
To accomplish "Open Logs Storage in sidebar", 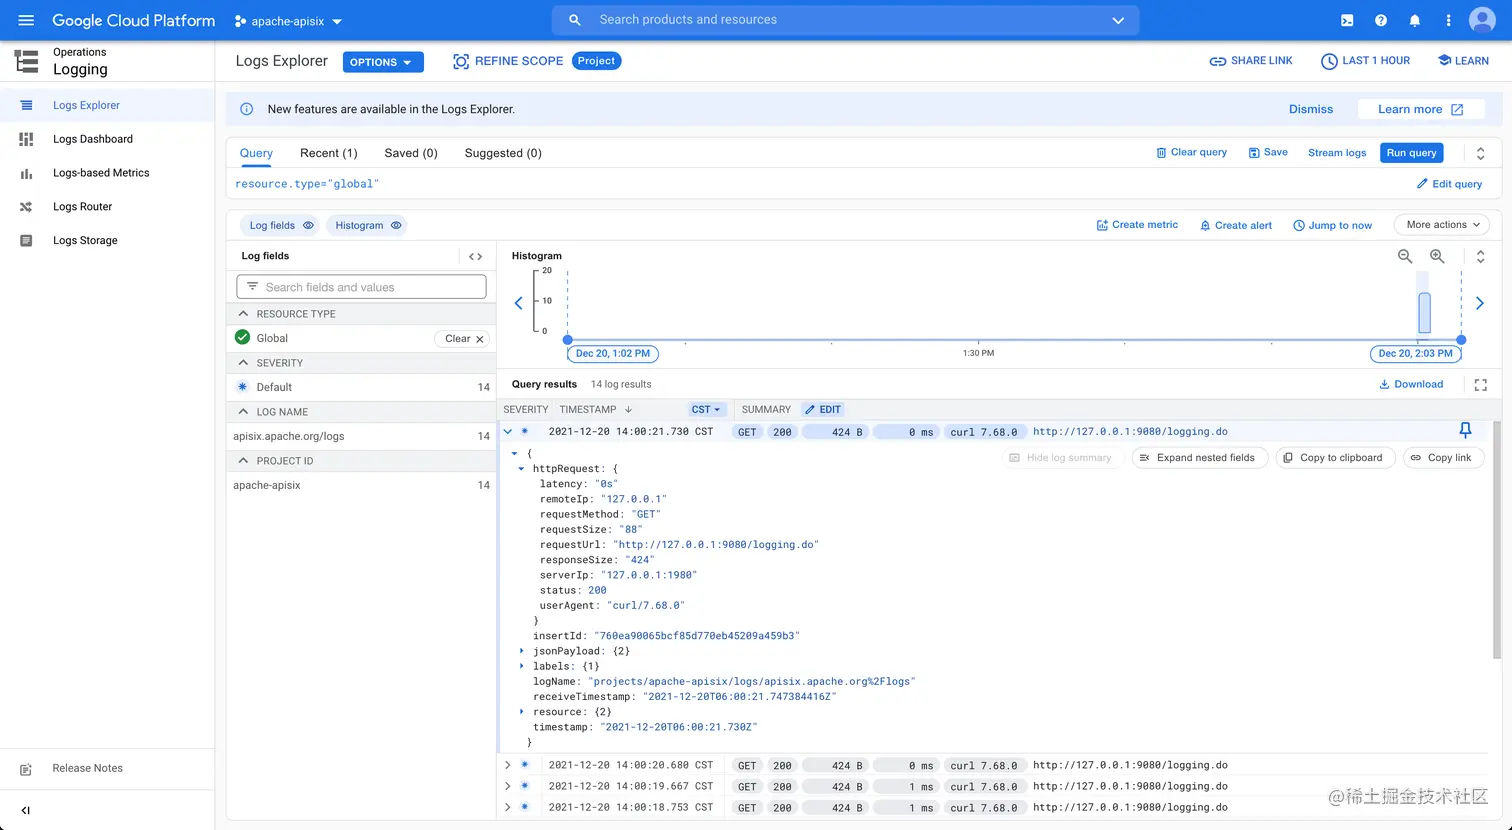I will [x=107, y=241].
